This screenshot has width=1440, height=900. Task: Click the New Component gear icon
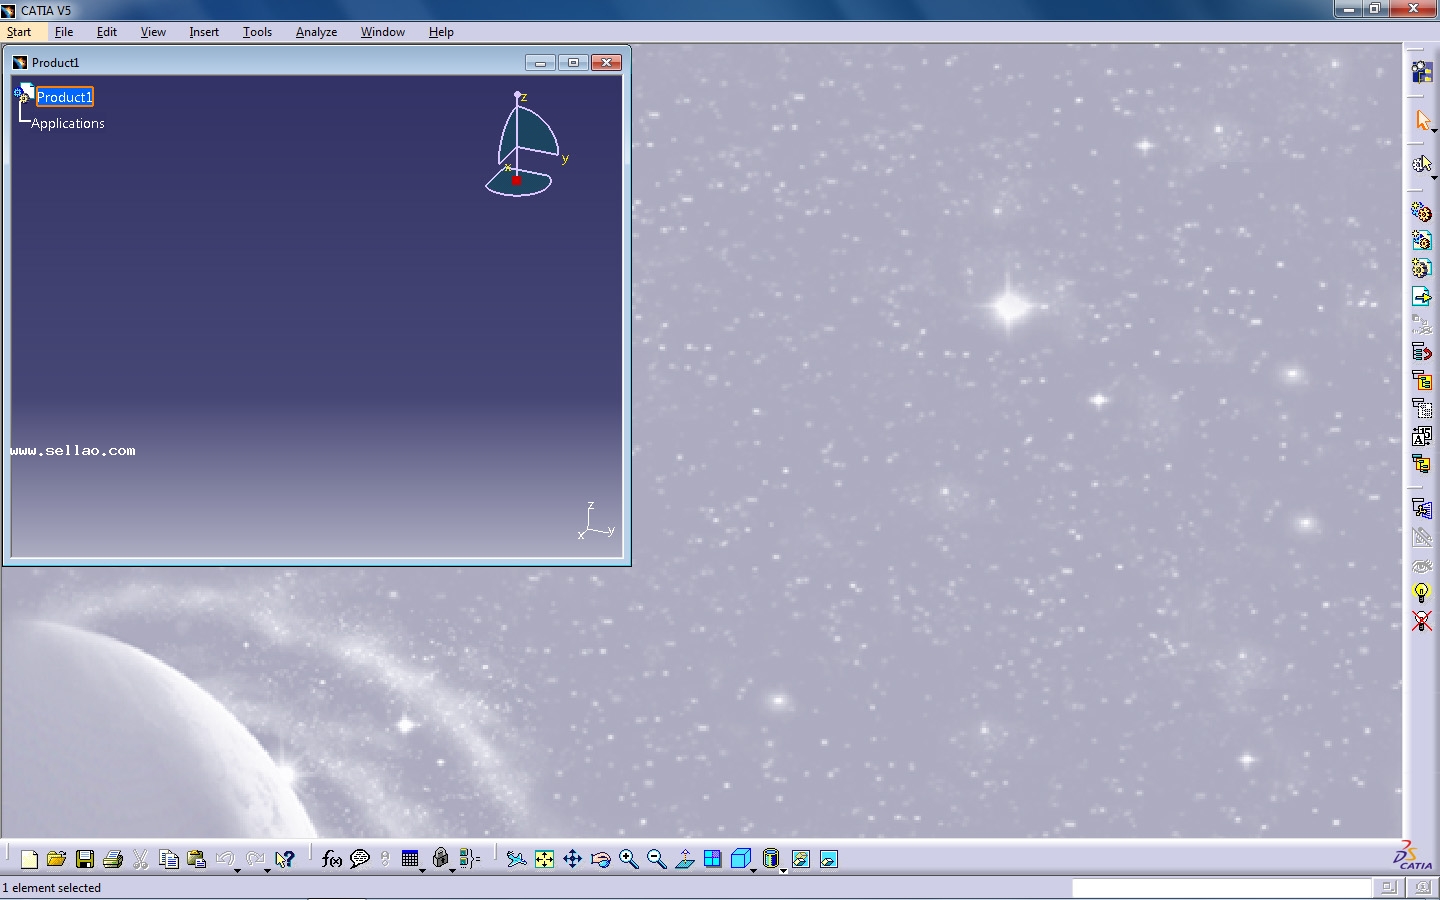click(x=1422, y=212)
